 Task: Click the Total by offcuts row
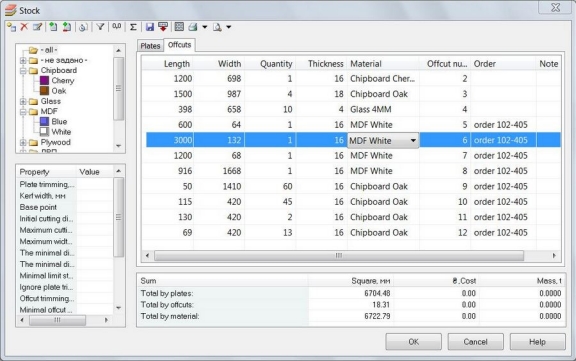pyautogui.click(x=350, y=305)
